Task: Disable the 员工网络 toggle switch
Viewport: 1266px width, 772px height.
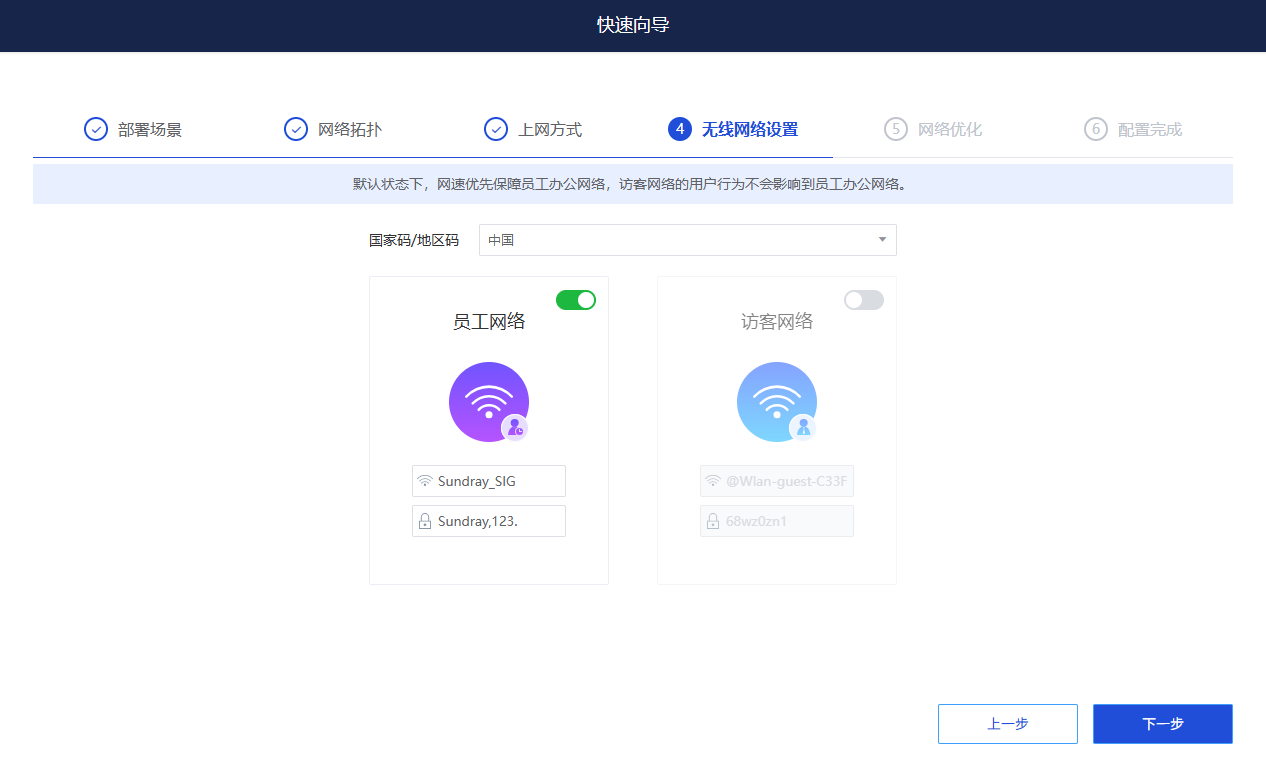Action: [576, 300]
